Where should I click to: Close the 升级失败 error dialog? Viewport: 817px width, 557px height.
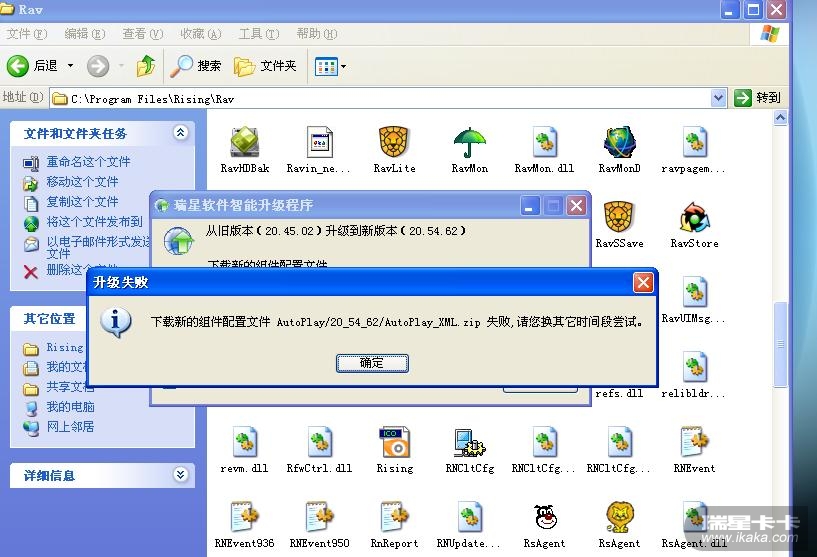(643, 283)
